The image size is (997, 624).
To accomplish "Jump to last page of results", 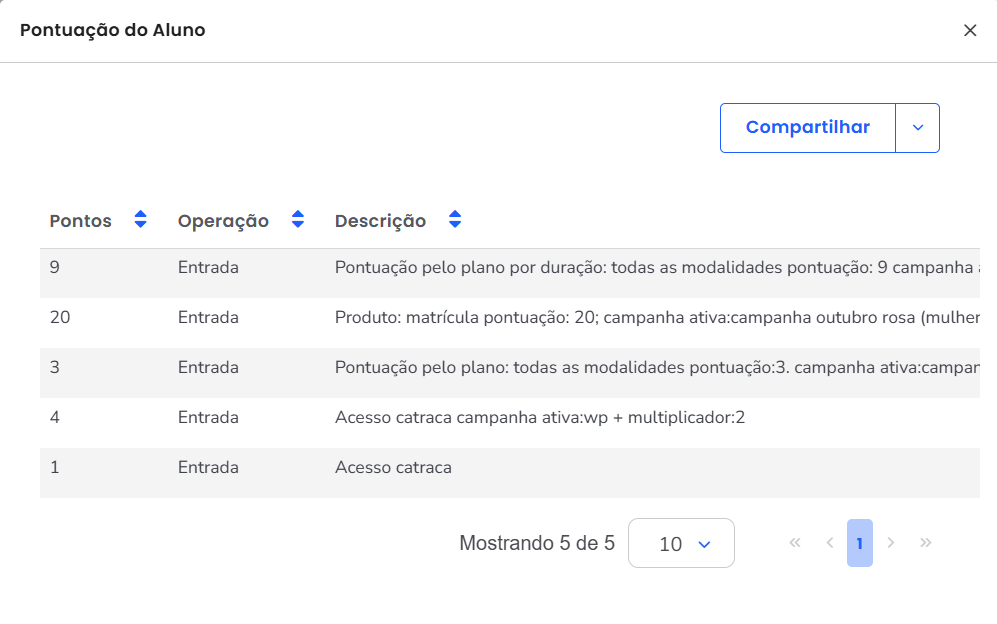I will [926, 543].
